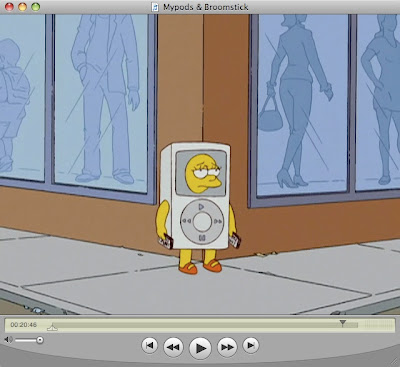This screenshot has width=400, height=367.
Task: Click the selection marker at timeline start
Action: click(x=52, y=328)
